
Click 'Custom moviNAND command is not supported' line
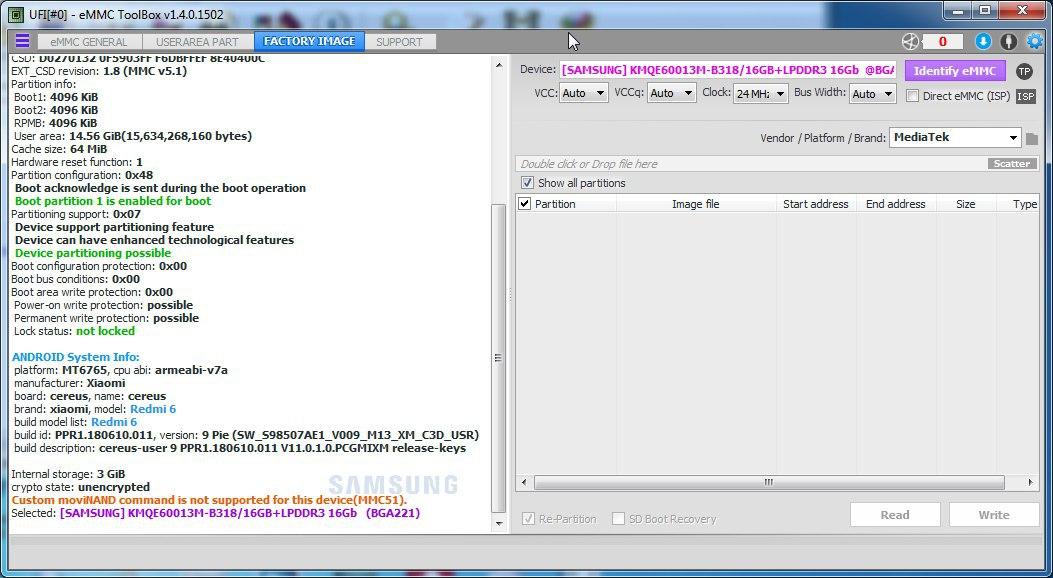coord(209,500)
